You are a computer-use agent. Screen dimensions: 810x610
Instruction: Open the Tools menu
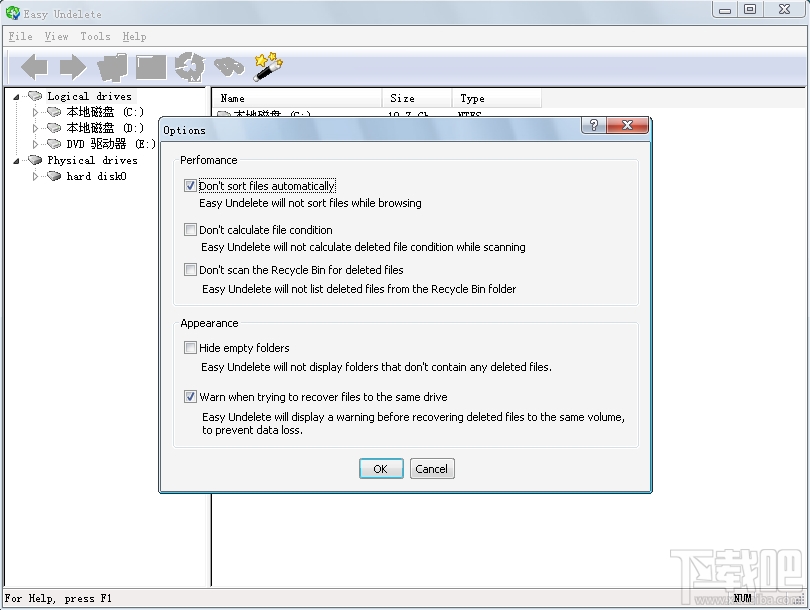[95, 36]
